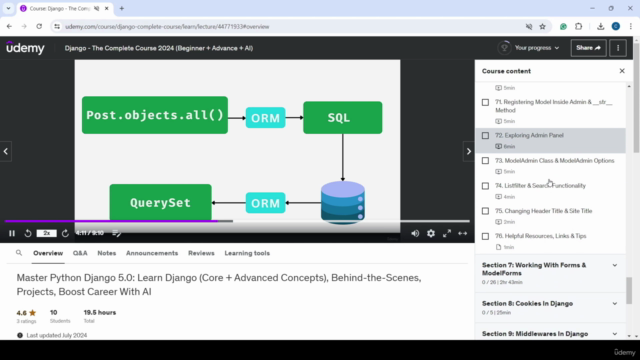Change the 2x playback speed
Image resolution: width=640 pixels, height=360 pixels.
[x=47, y=233]
